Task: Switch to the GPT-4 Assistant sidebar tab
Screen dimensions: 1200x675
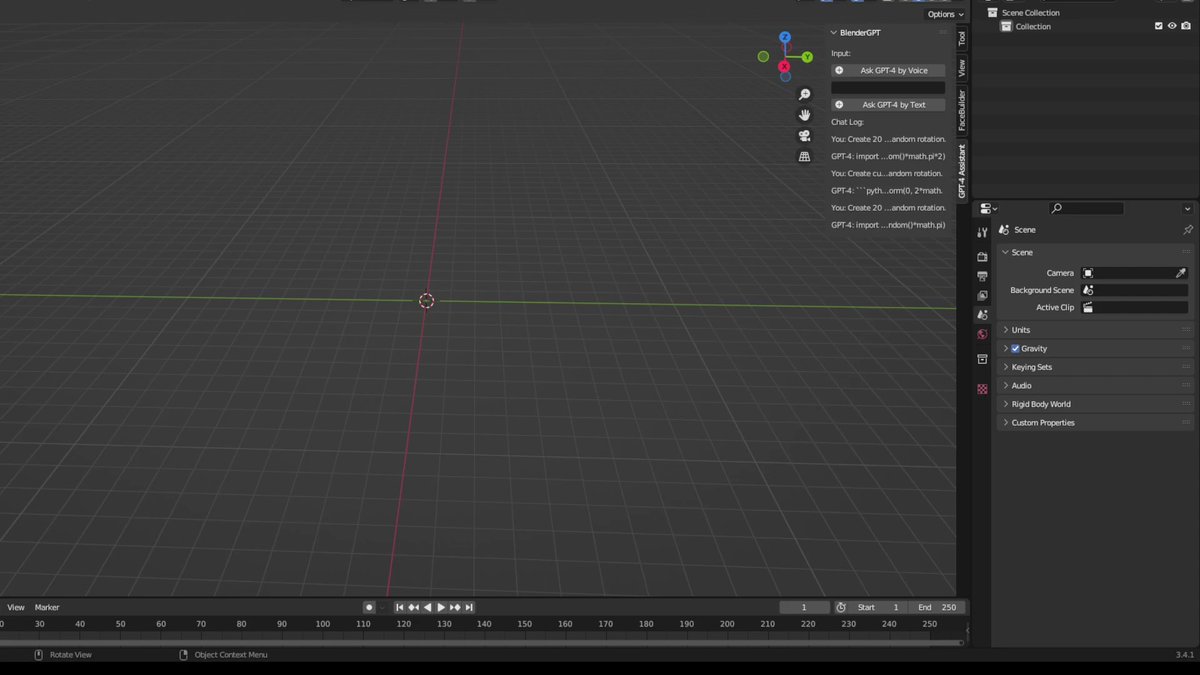Action: pyautogui.click(x=962, y=171)
